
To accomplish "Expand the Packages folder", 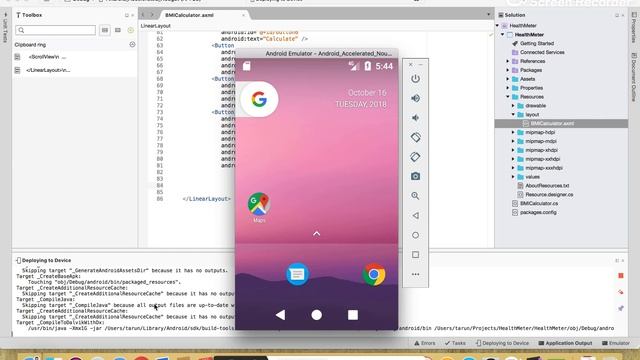I will coord(508,70).
